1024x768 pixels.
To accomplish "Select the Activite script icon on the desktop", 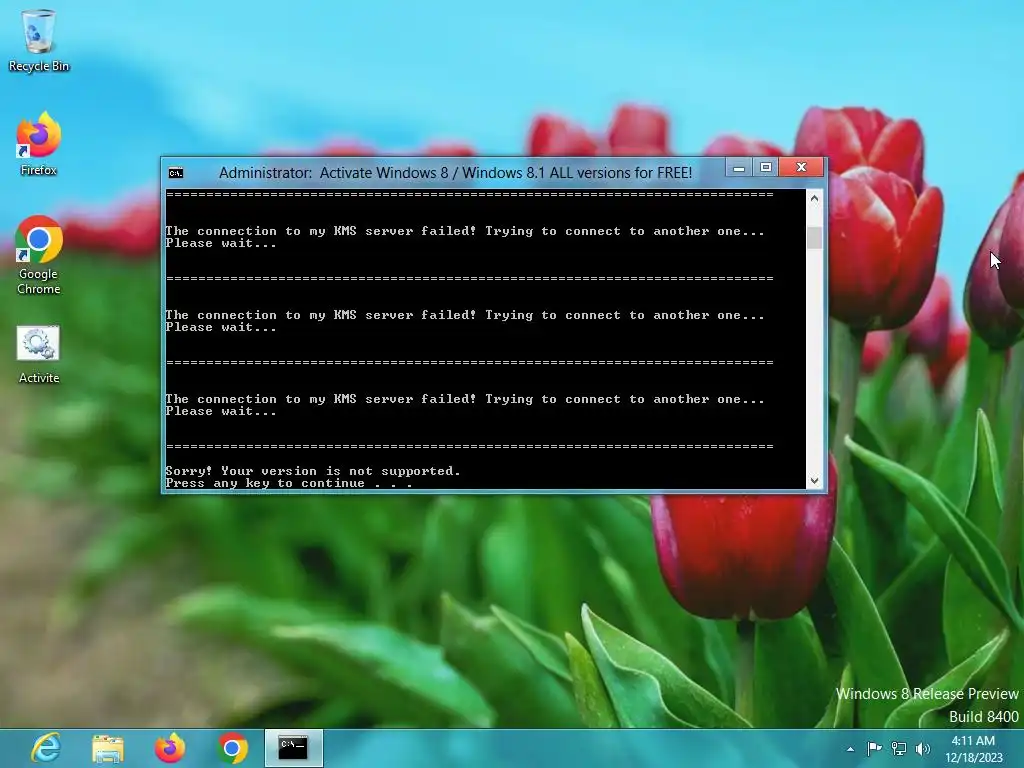I will pos(39,355).
